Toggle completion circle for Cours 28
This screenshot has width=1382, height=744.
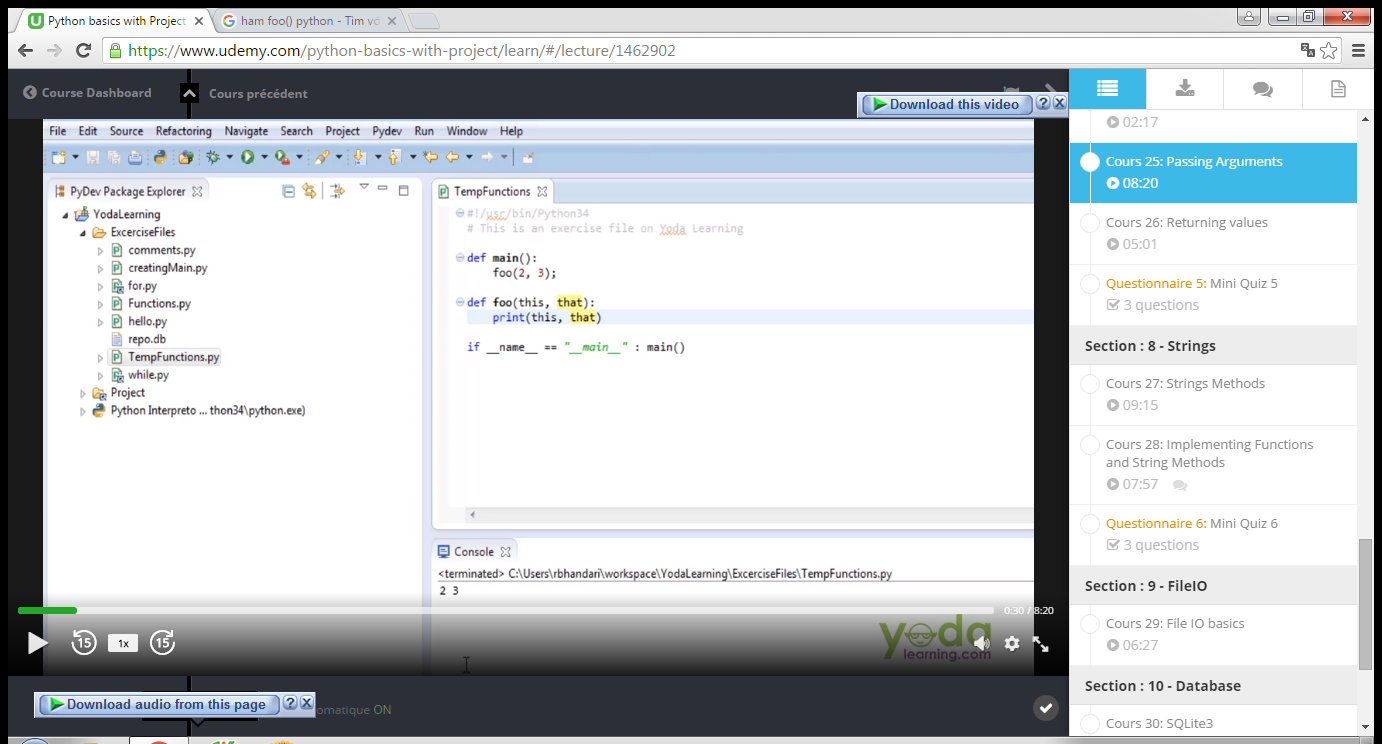[x=1090, y=445]
